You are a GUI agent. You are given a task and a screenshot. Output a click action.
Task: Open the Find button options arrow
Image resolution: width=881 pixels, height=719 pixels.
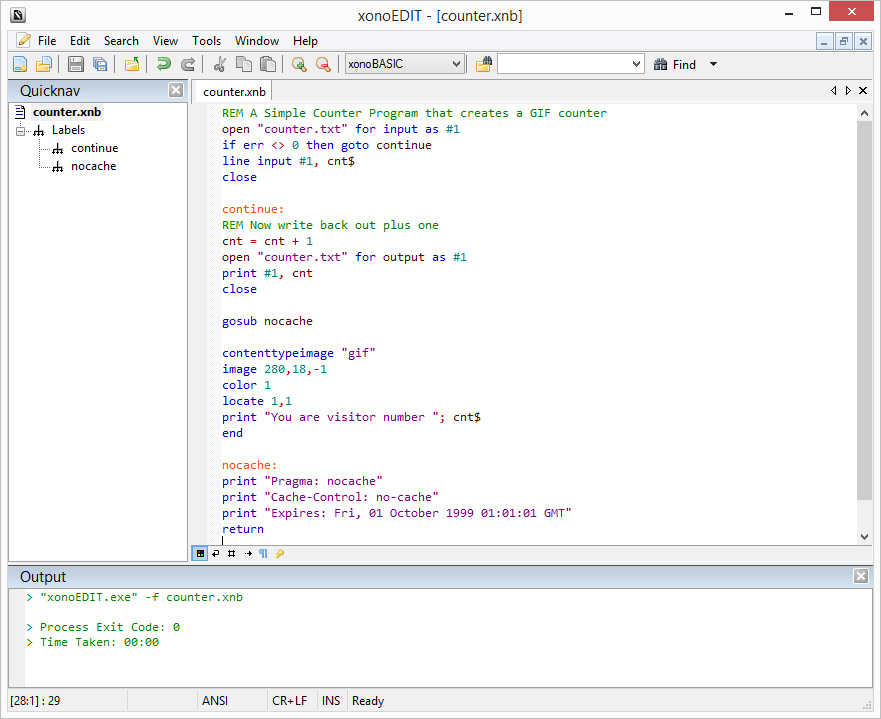[x=713, y=64]
